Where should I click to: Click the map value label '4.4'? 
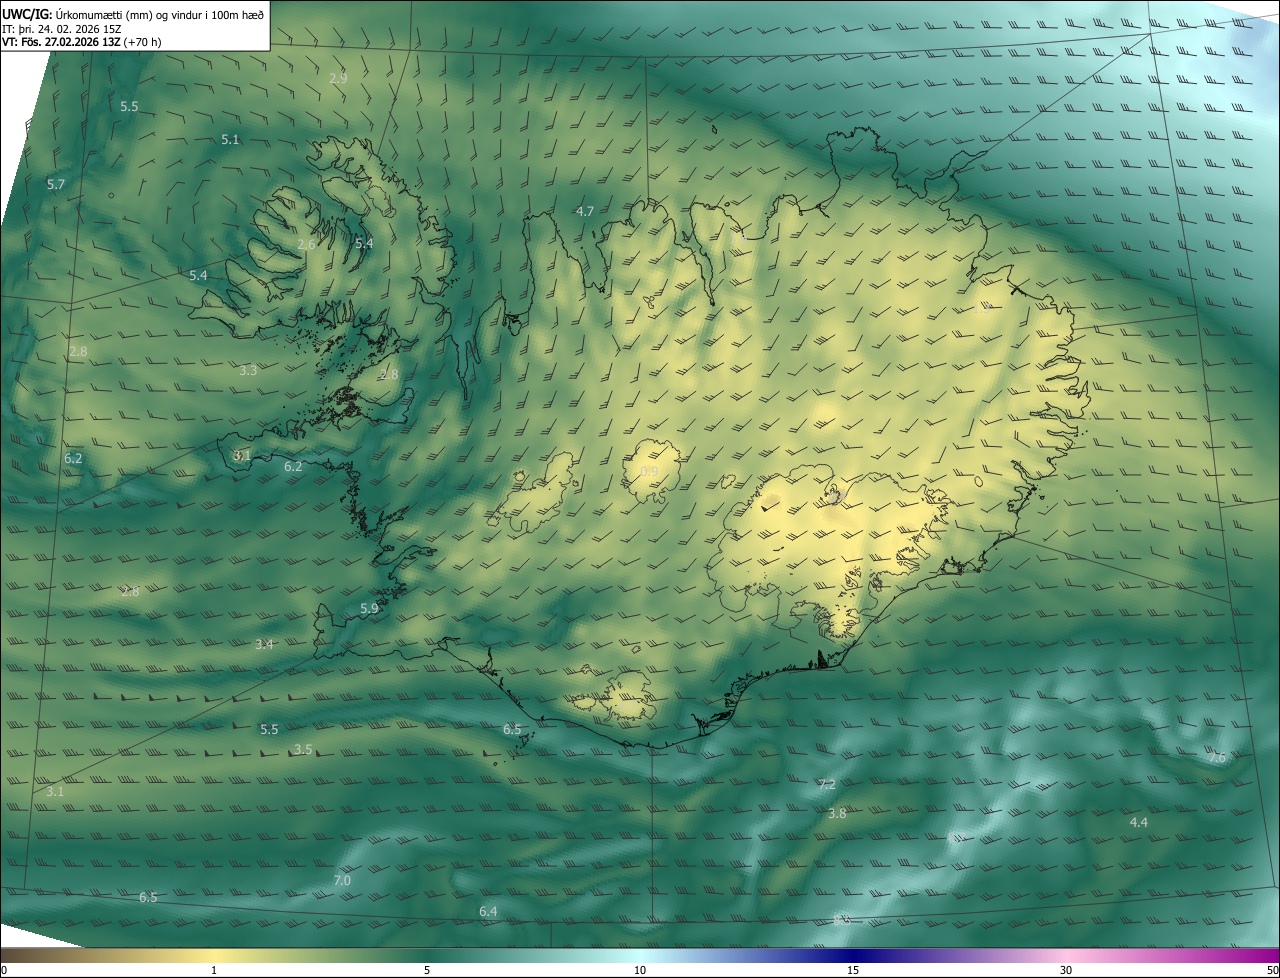[x=1138, y=822]
